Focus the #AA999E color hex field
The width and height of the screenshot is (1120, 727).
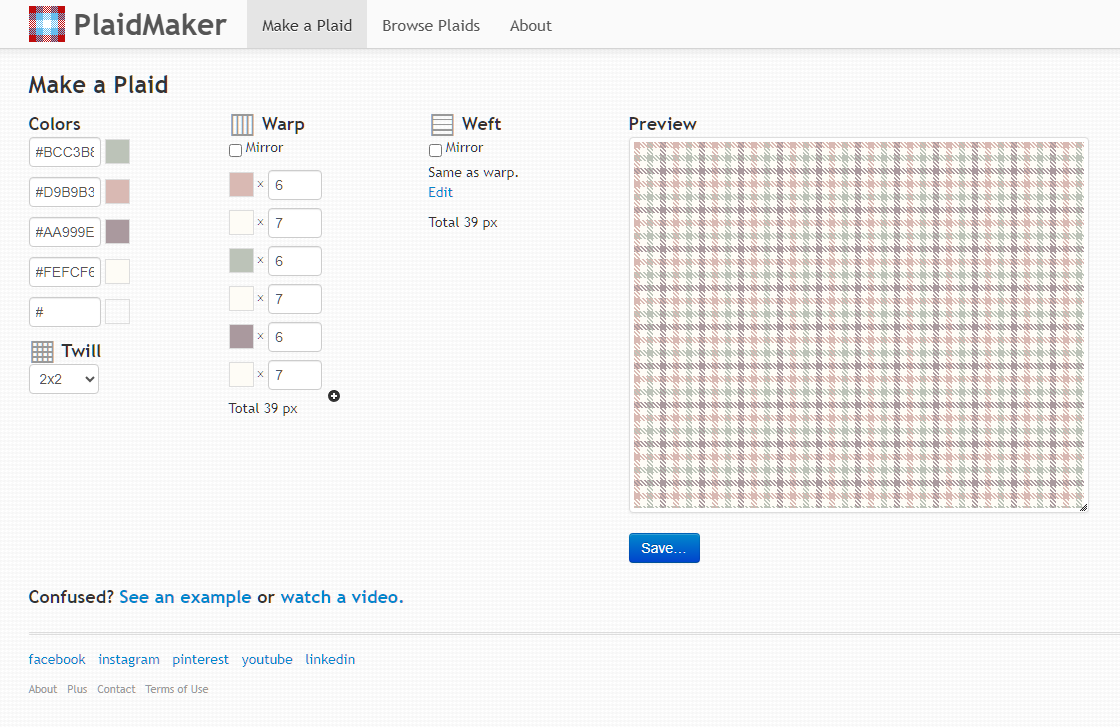pyautogui.click(x=65, y=232)
